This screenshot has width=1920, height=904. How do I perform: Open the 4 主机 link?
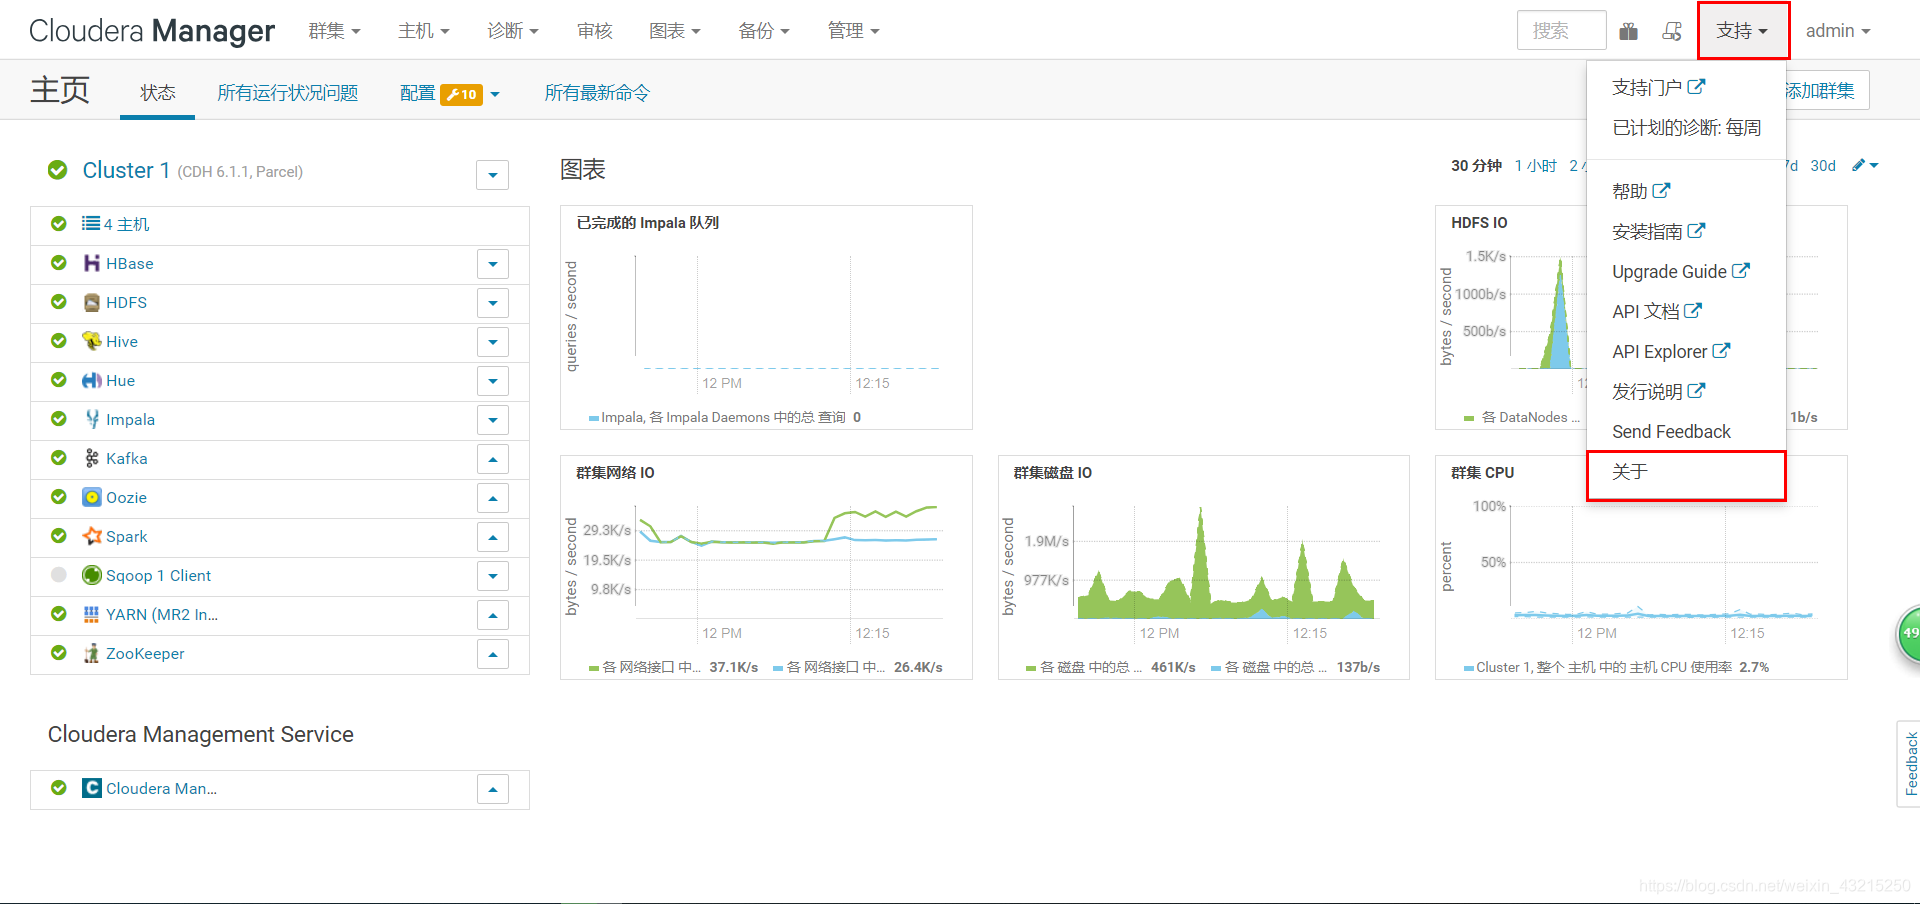126,224
